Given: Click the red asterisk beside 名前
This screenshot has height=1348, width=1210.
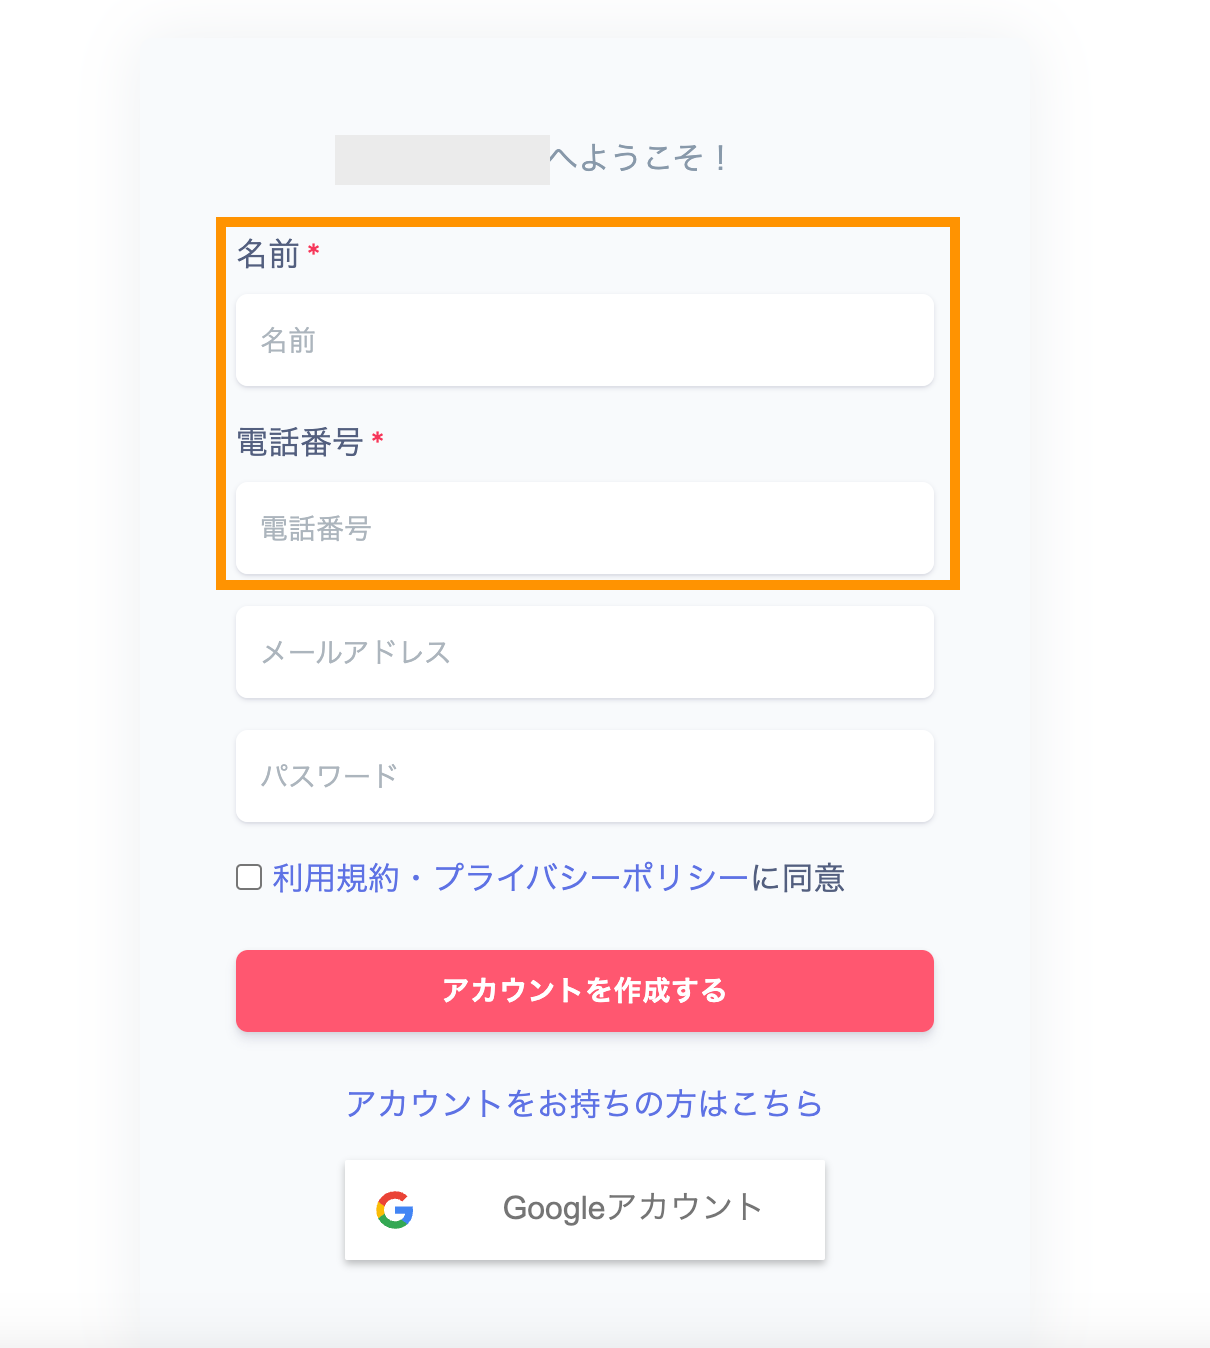Looking at the screenshot, I should [x=314, y=251].
